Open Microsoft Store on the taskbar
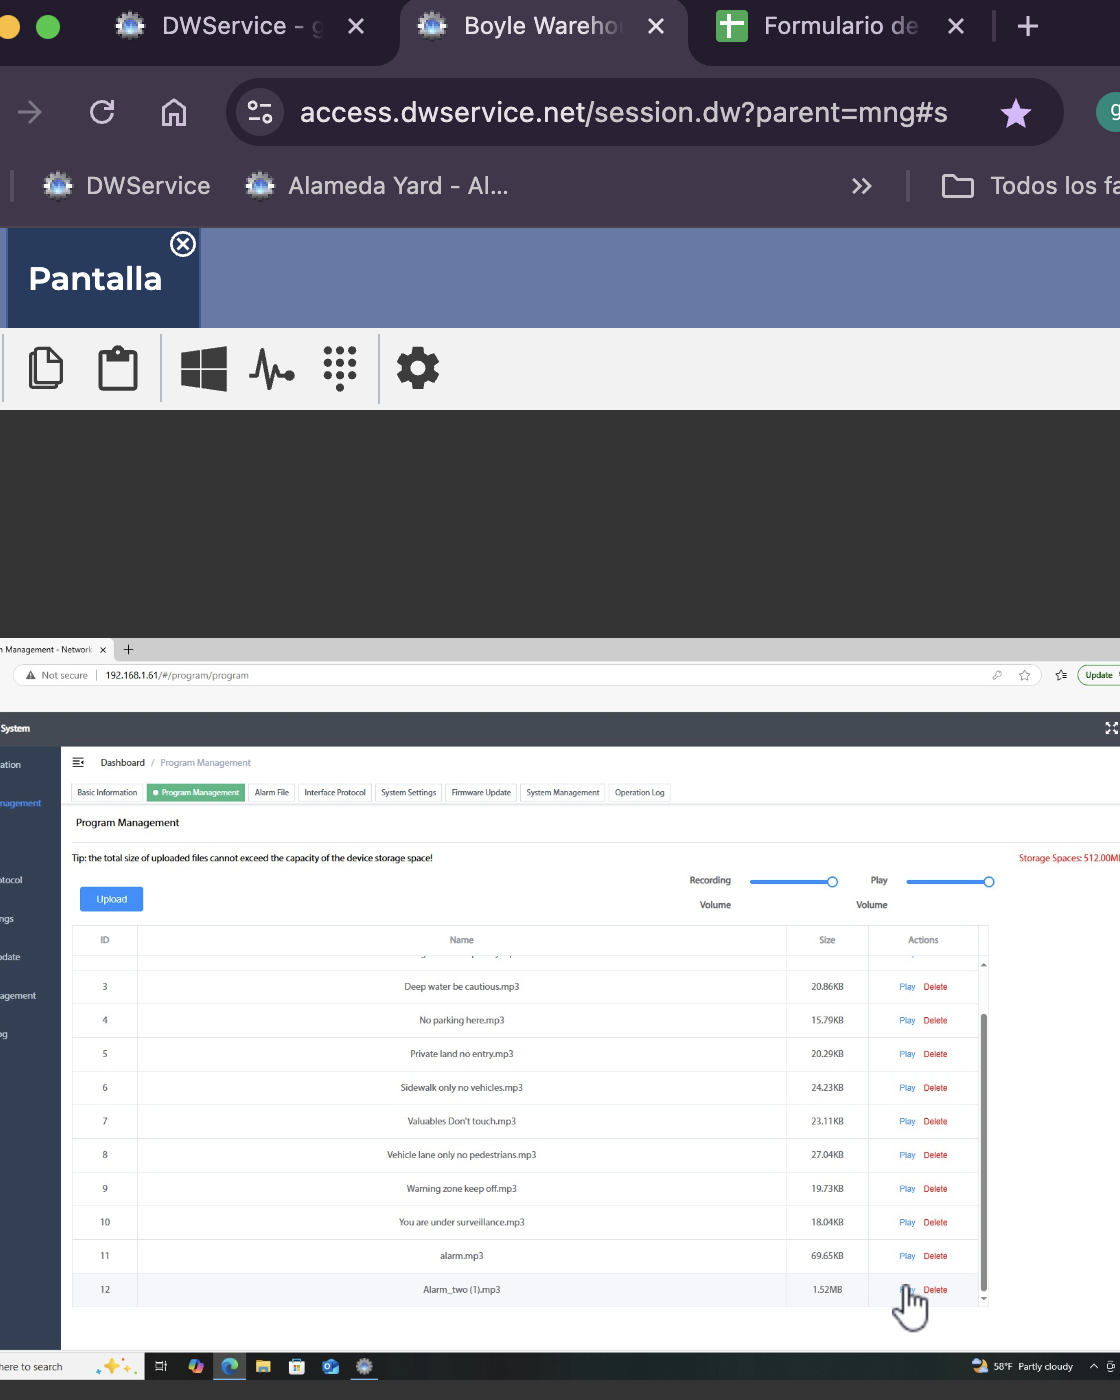 [297, 1366]
